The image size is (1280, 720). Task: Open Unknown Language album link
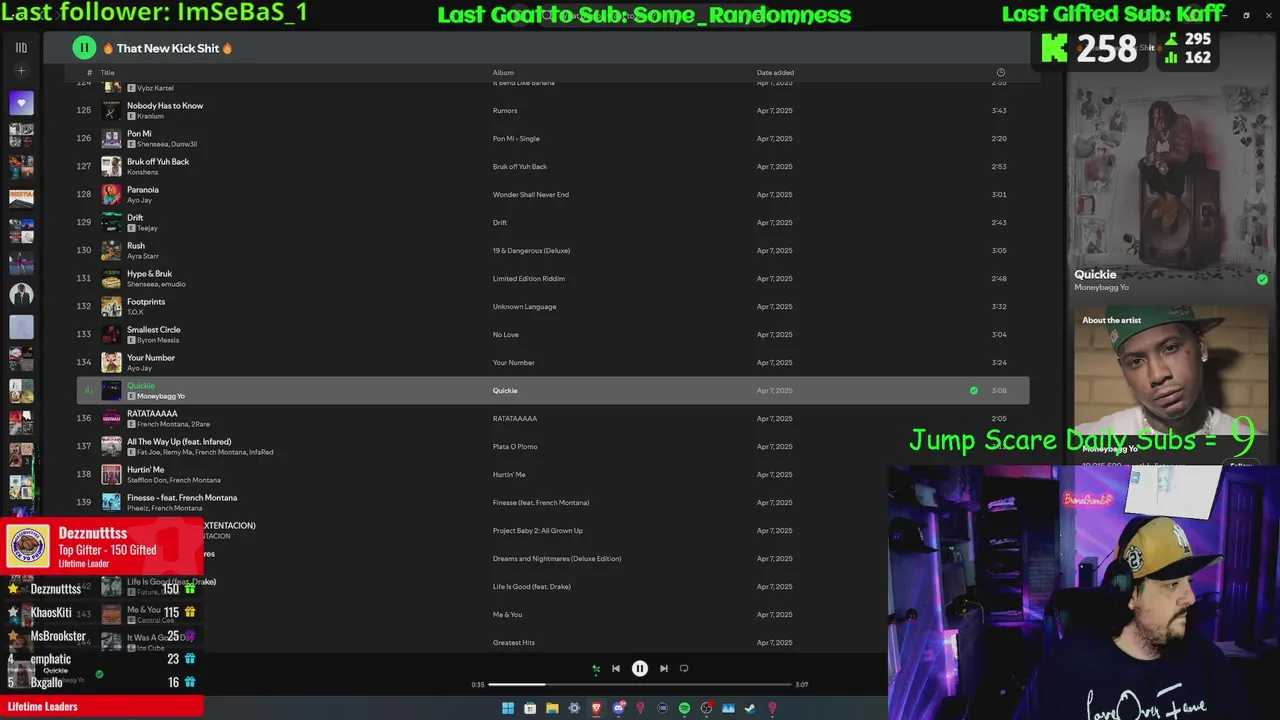524,307
